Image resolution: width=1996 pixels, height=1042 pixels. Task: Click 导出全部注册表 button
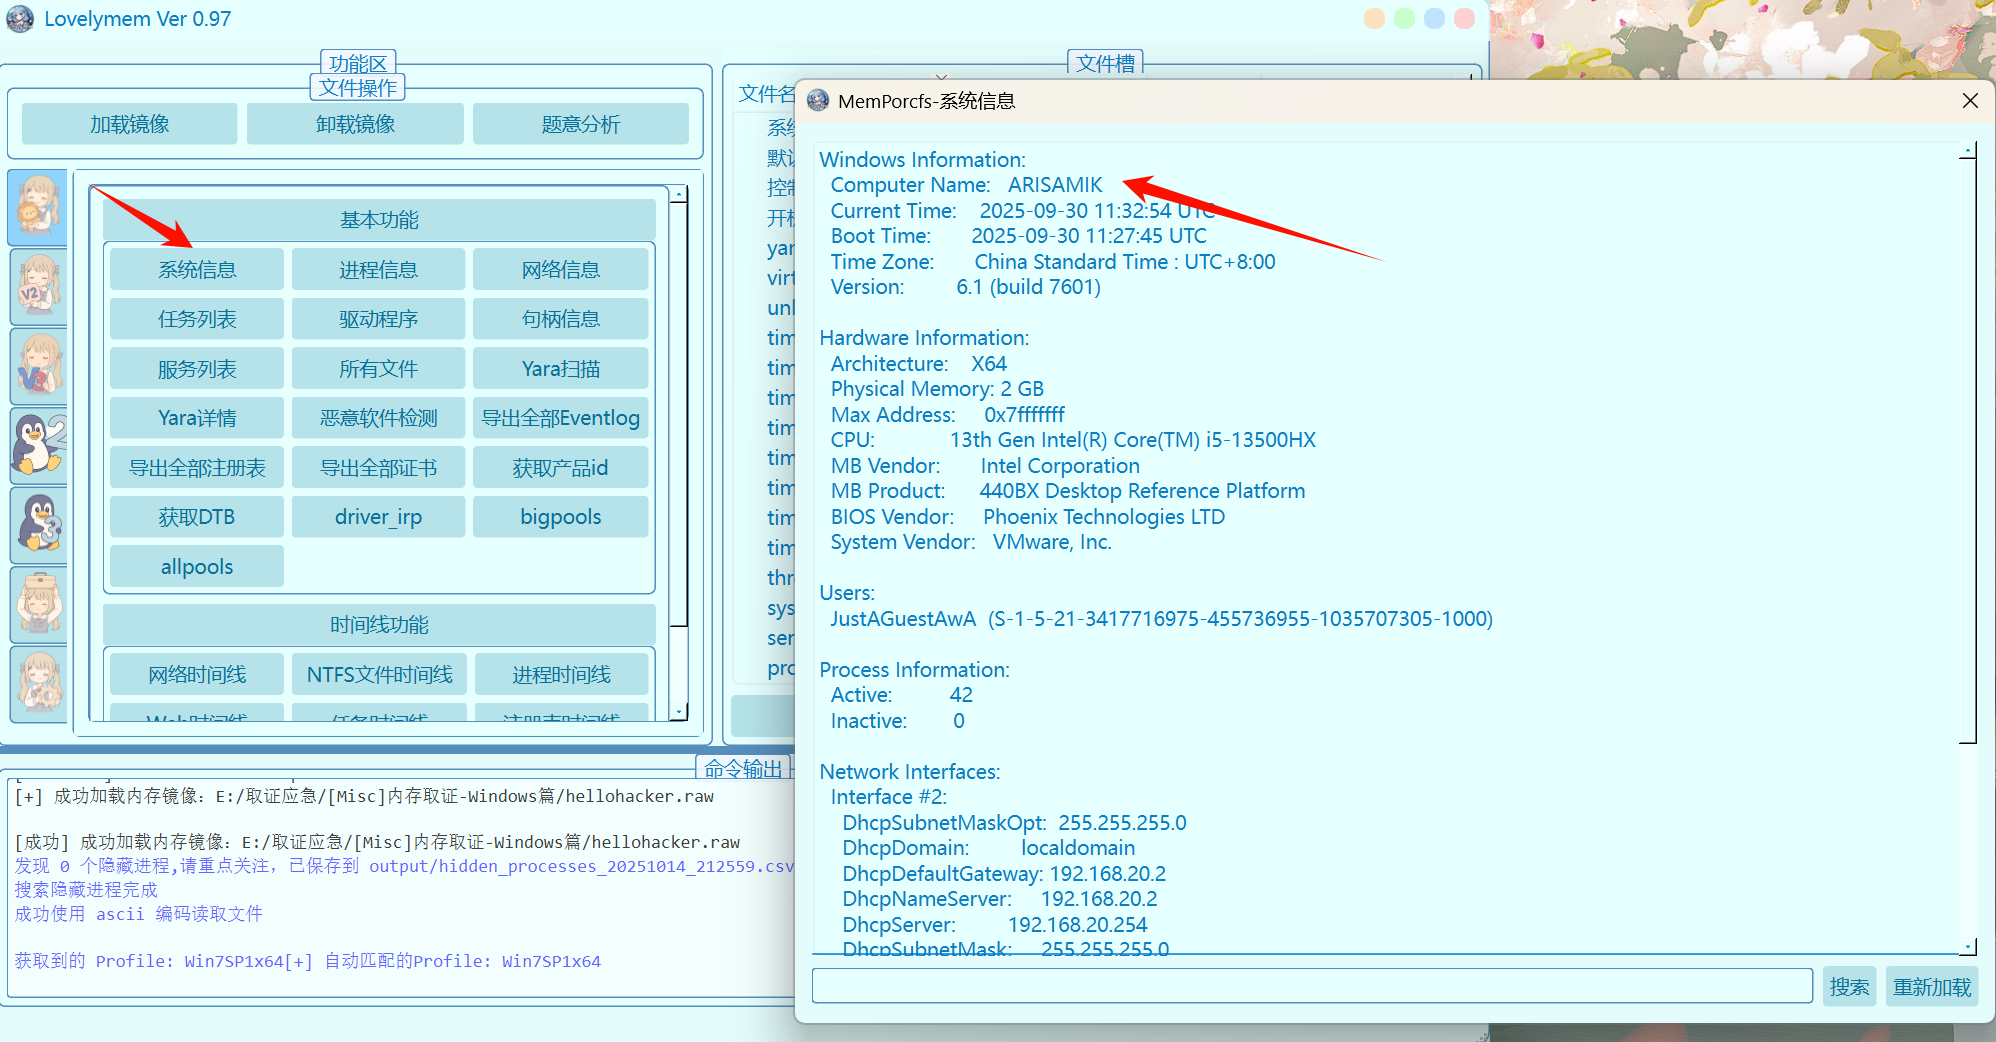[197, 468]
